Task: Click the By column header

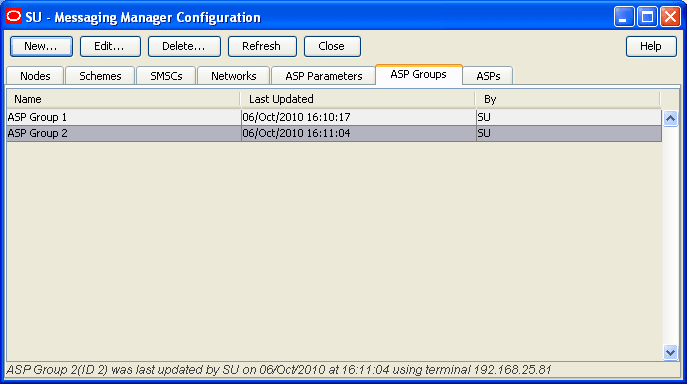Action: click(x=568, y=99)
